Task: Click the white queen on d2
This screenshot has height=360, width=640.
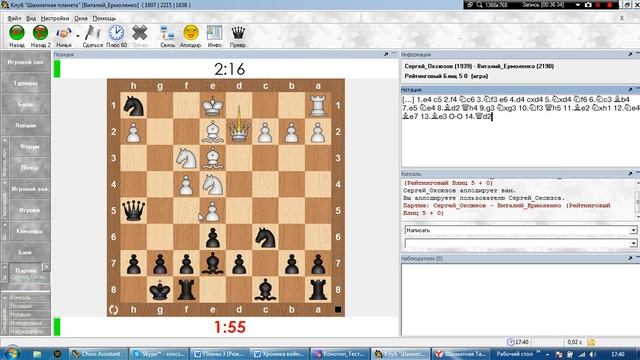Action: coord(239,131)
